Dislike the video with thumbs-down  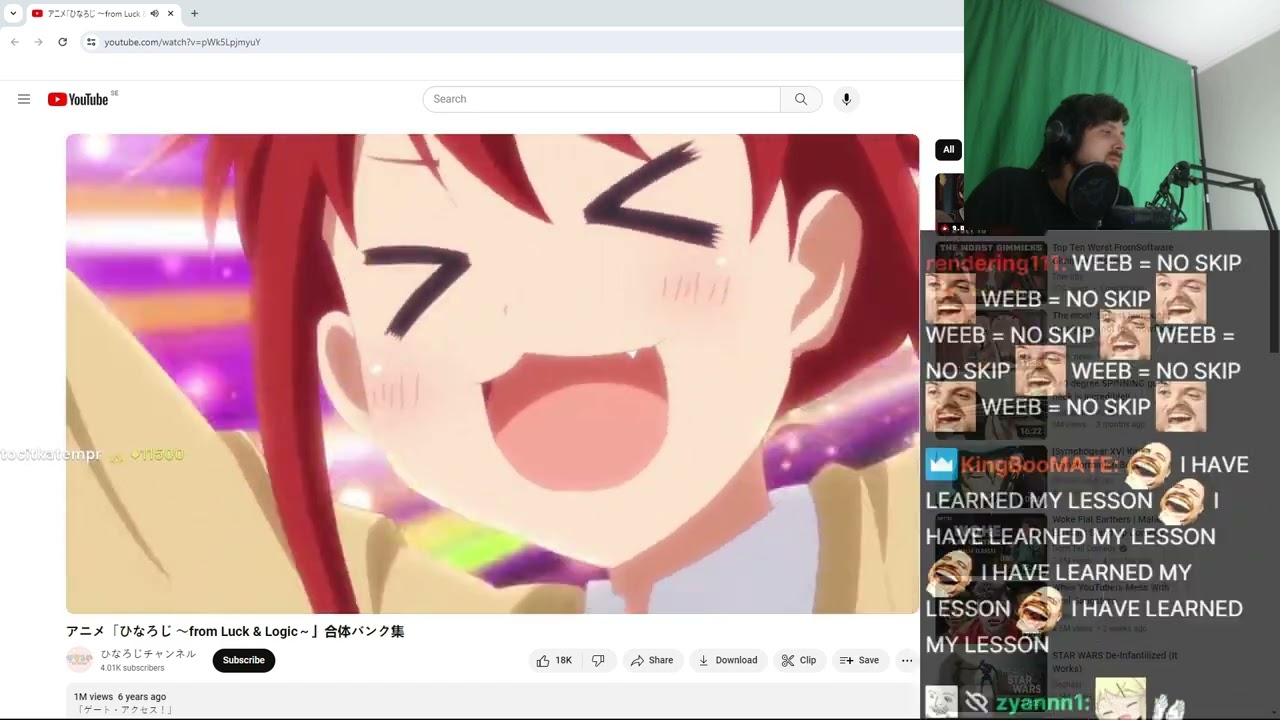pos(598,660)
